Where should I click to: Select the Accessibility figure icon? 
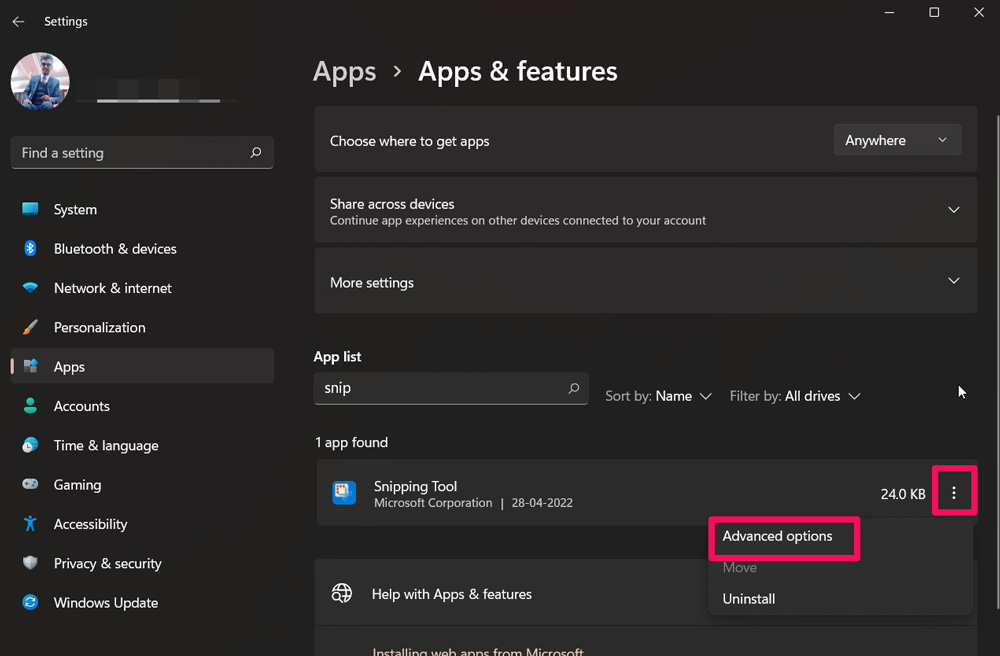pos(31,524)
